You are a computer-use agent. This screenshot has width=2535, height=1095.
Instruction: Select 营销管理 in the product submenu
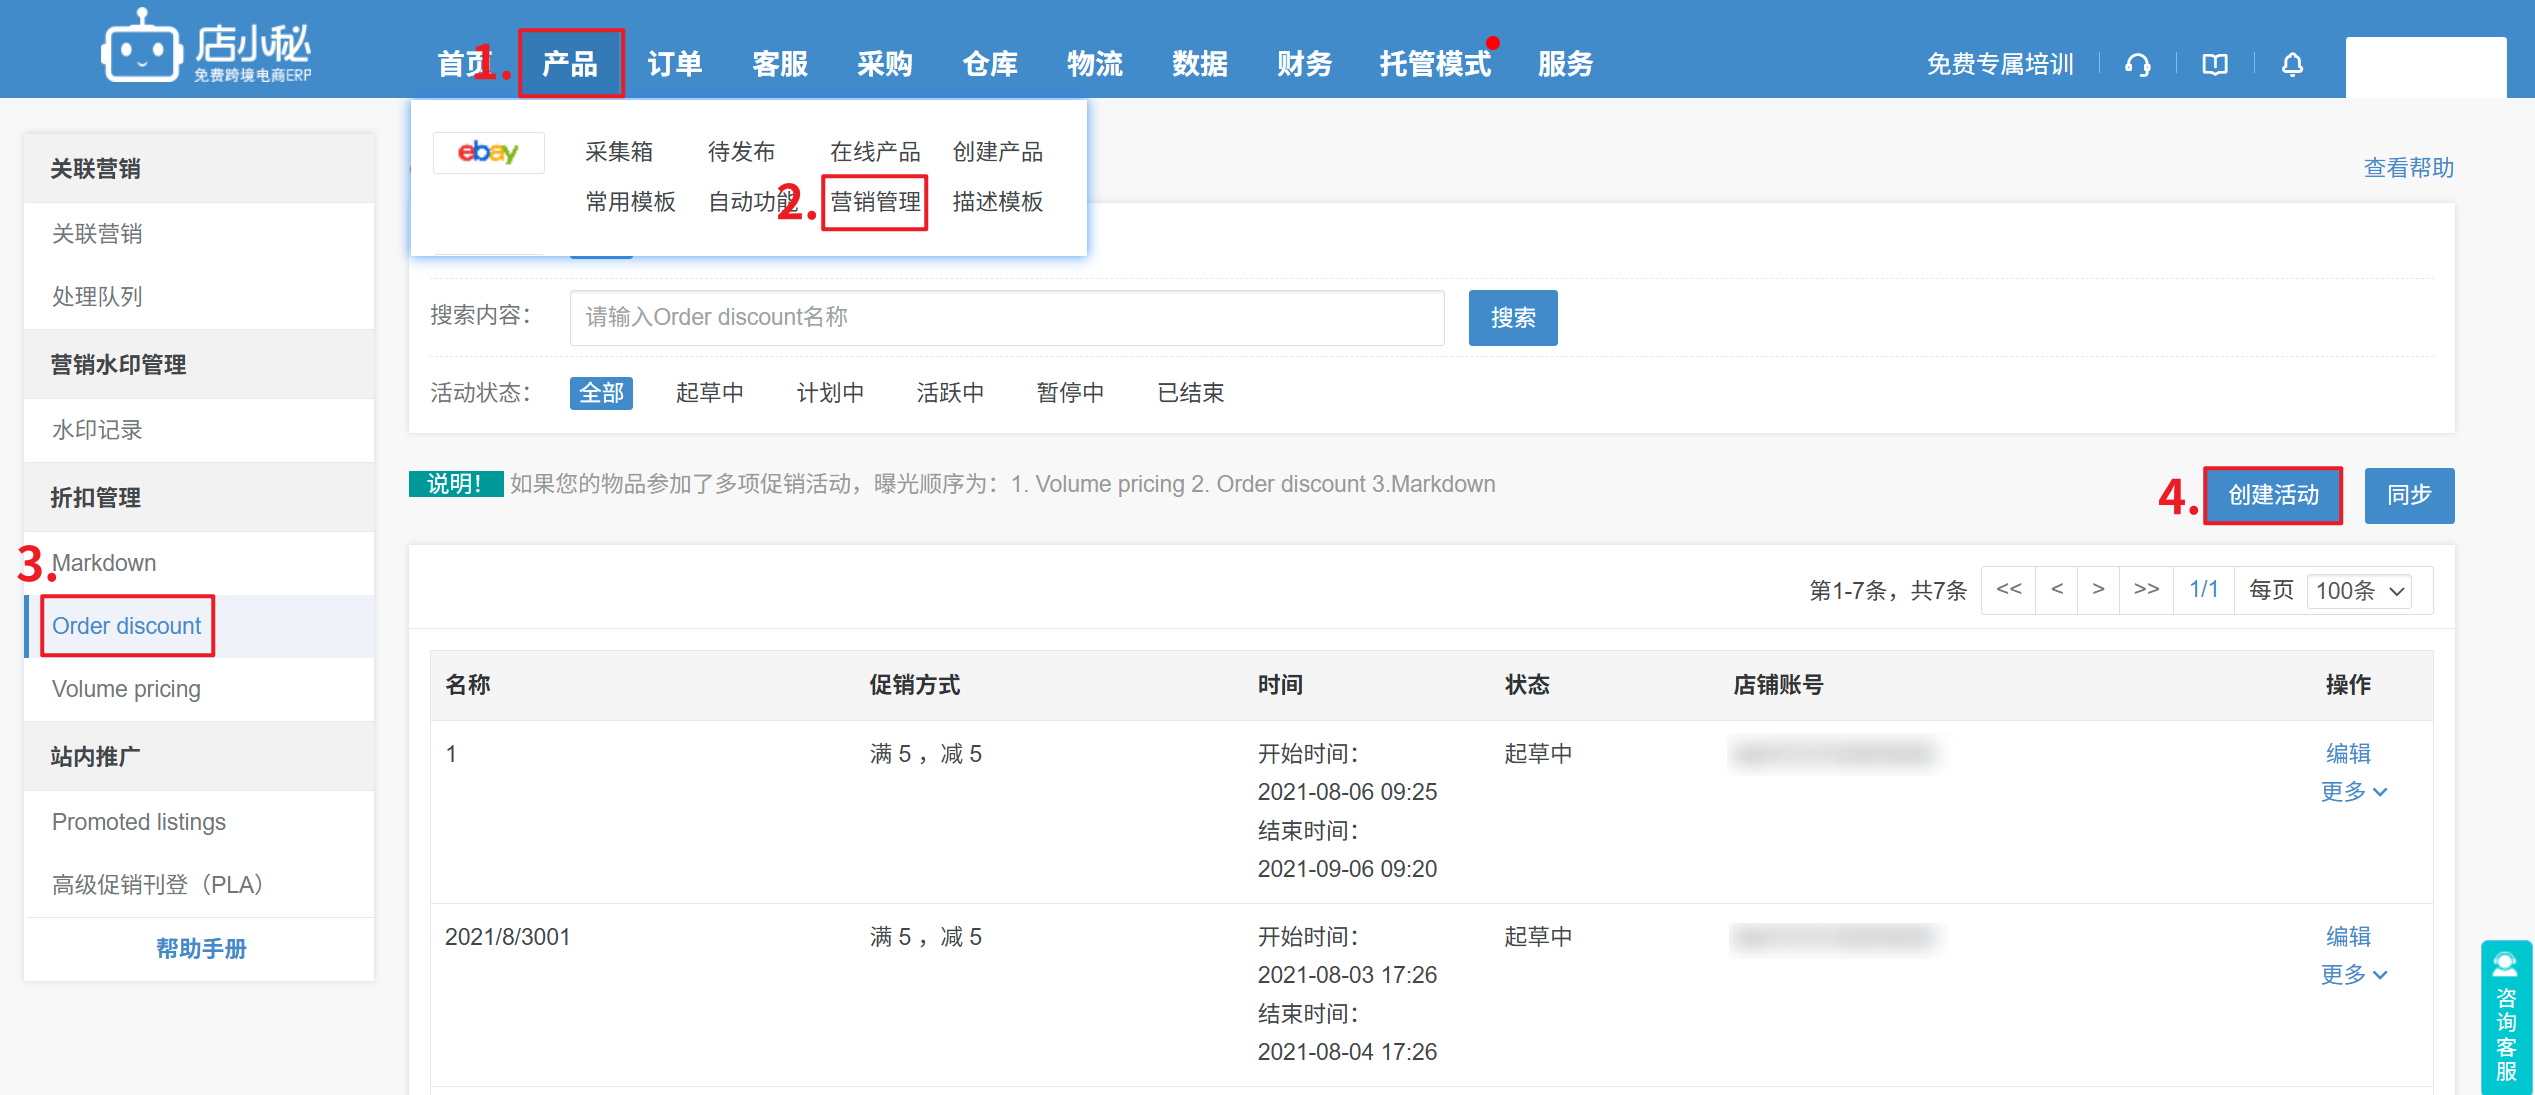pos(875,202)
